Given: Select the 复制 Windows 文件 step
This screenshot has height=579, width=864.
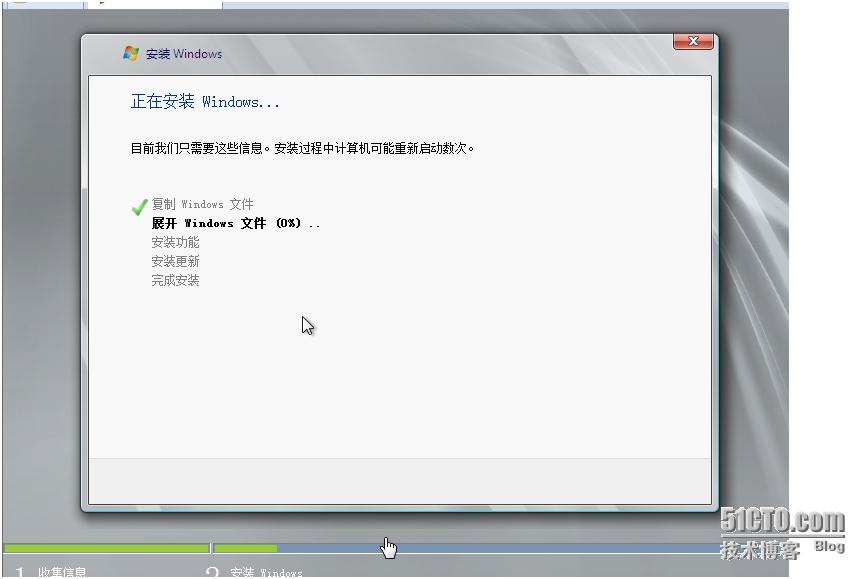Looking at the screenshot, I should pos(202,204).
